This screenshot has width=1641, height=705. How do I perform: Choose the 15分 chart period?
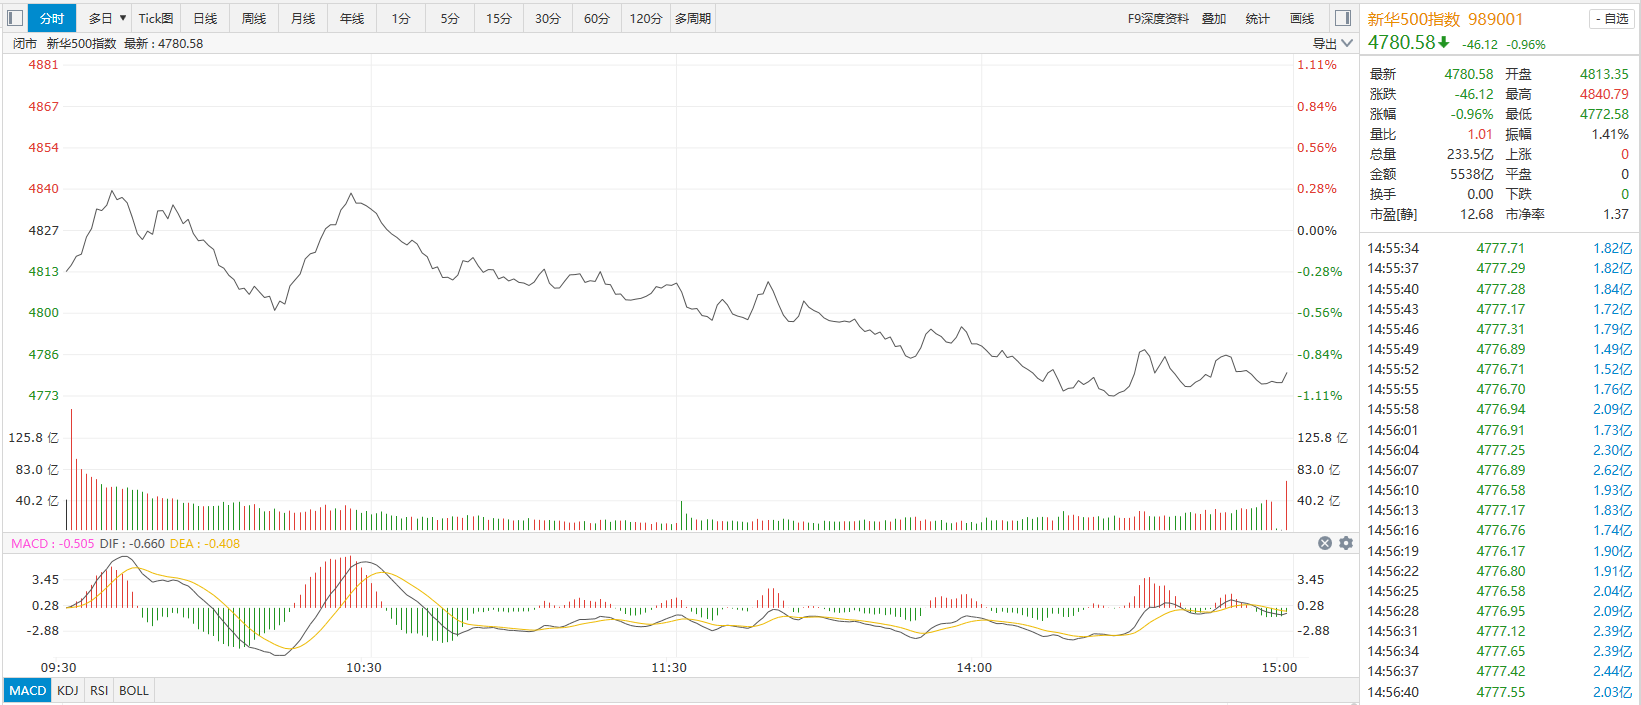499,18
